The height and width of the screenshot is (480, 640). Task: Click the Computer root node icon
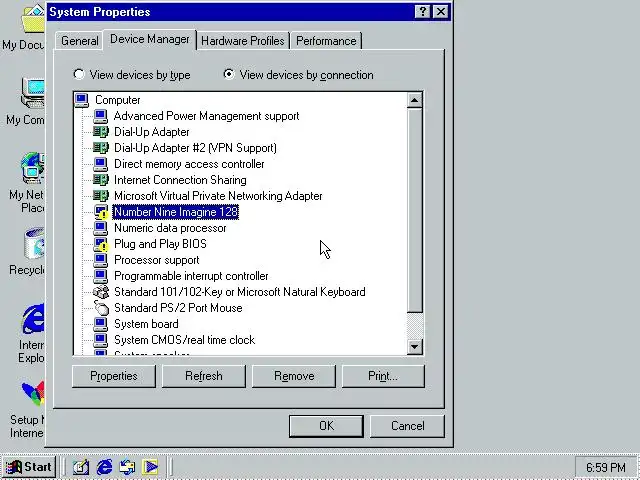pos(82,100)
